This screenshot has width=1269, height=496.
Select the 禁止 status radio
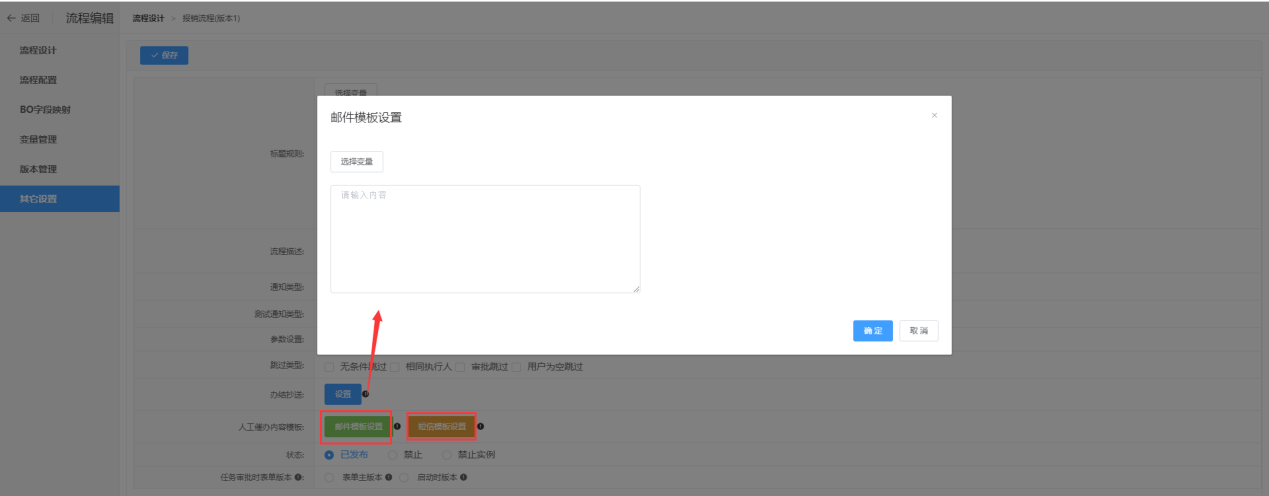click(392, 455)
